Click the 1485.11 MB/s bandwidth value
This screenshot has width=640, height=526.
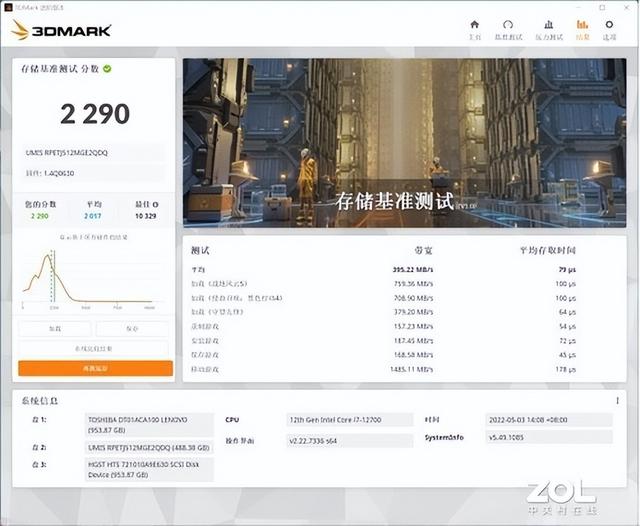click(x=411, y=369)
